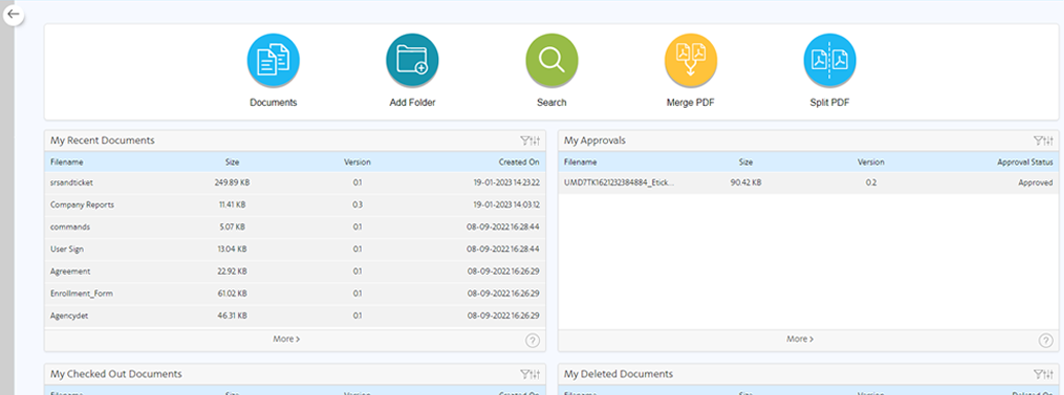Screen dimensions: 1064x395
Task: Click version 0.3 of Company Reports
Action: (x=357, y=204)
